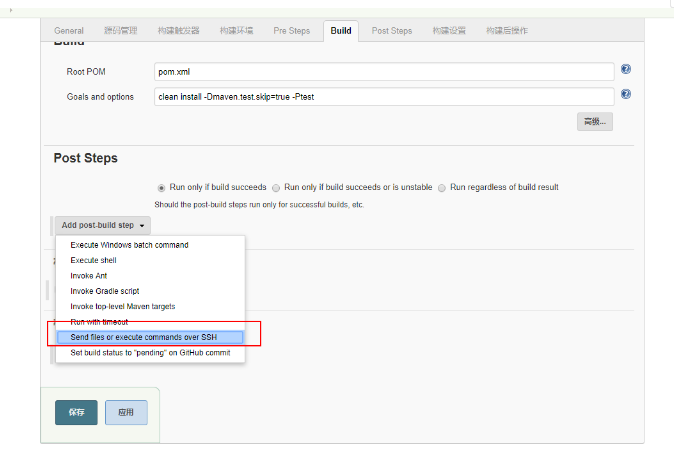Switch to the Post Steps tab
The width and height of the screenshot is (674, 449).
click(392, 31)
